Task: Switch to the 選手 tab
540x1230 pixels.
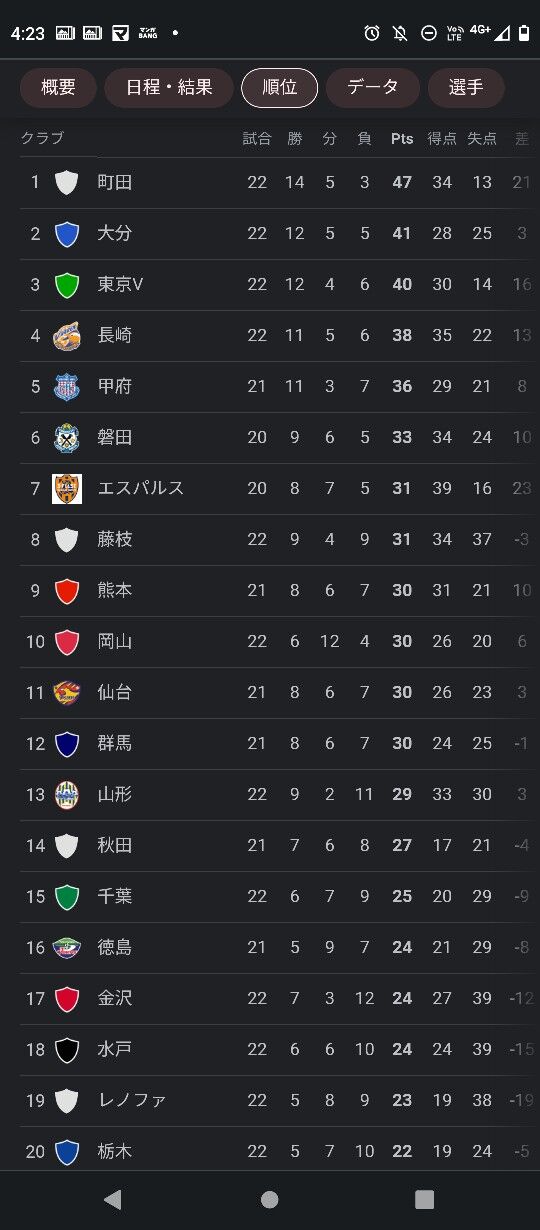Action: (466, 87)
